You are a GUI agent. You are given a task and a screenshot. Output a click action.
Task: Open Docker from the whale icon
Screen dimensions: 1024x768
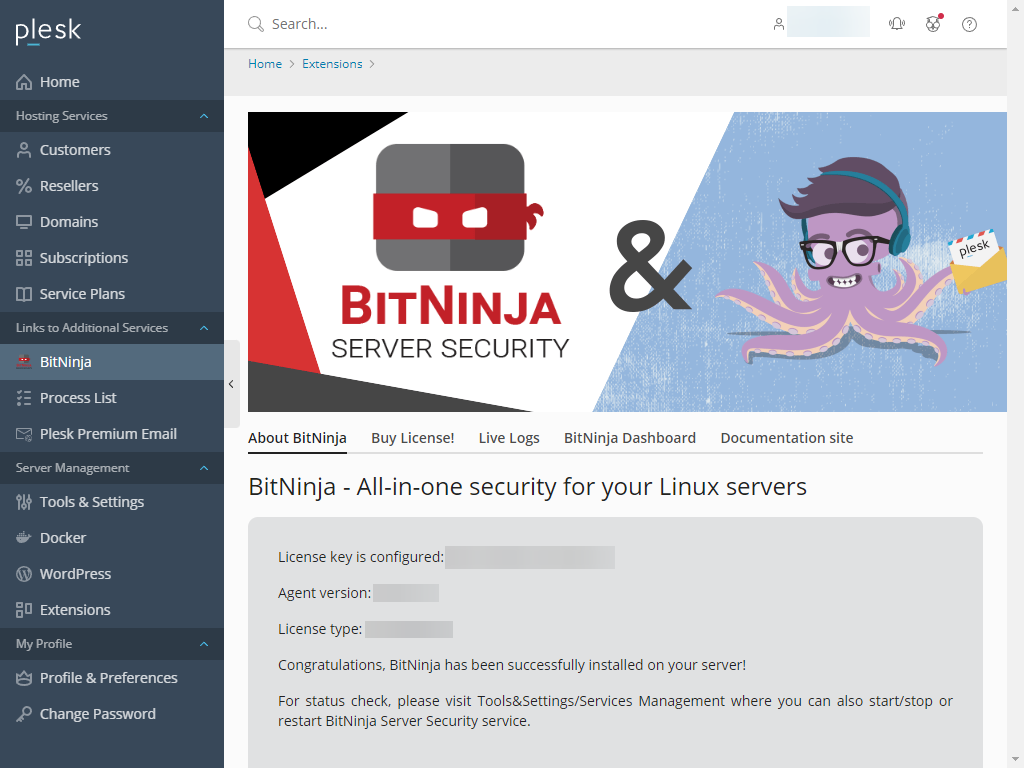pos(21,537)
